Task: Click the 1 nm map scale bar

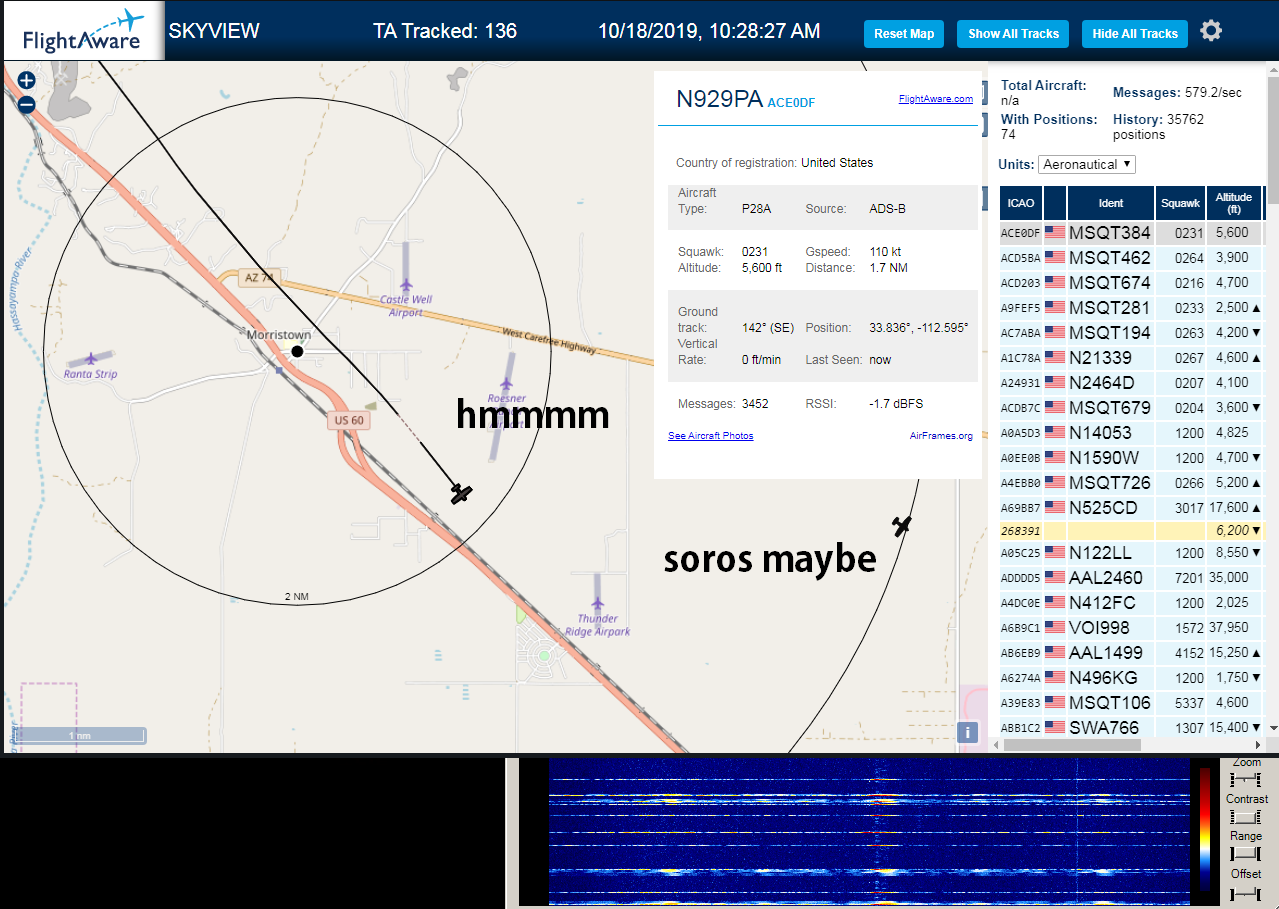Action: 80,736
